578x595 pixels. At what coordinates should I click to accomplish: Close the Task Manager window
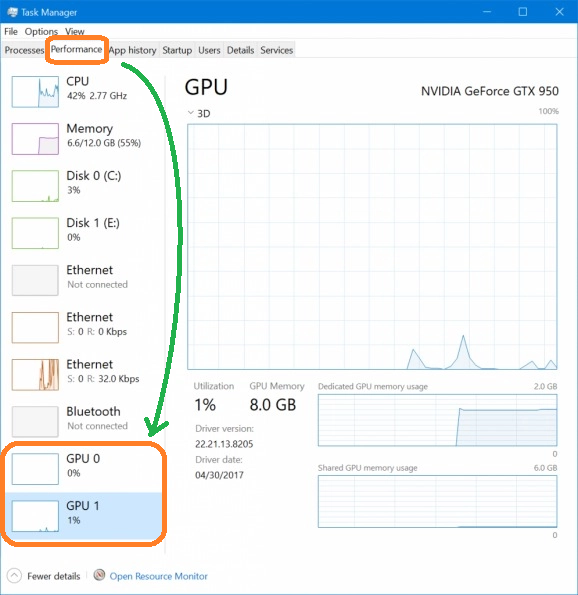pos(559,12)
